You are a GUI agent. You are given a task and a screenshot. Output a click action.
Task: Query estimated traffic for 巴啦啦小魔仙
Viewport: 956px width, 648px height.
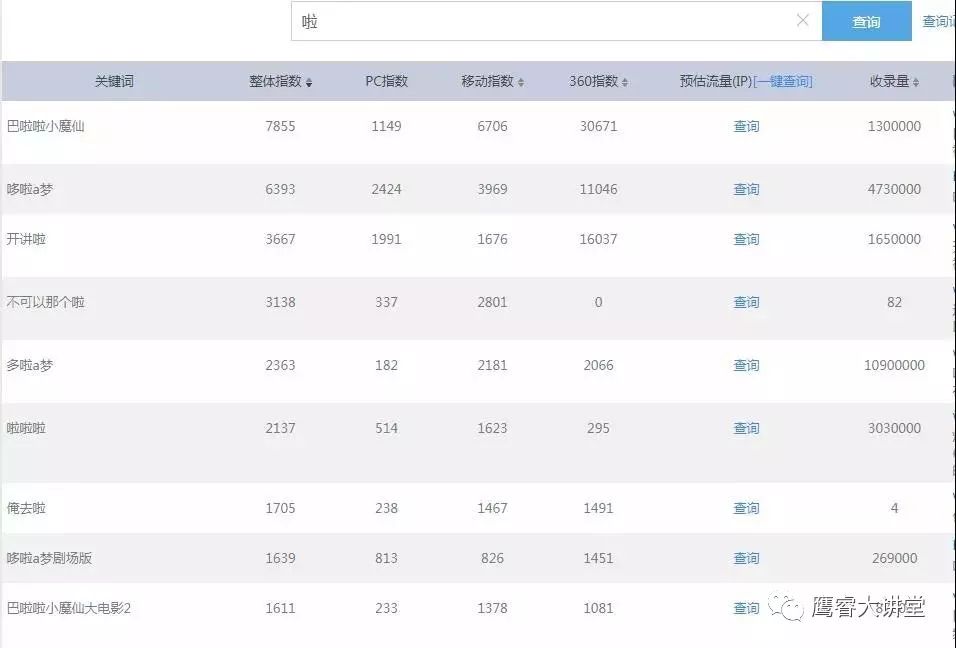click(746, 126)
